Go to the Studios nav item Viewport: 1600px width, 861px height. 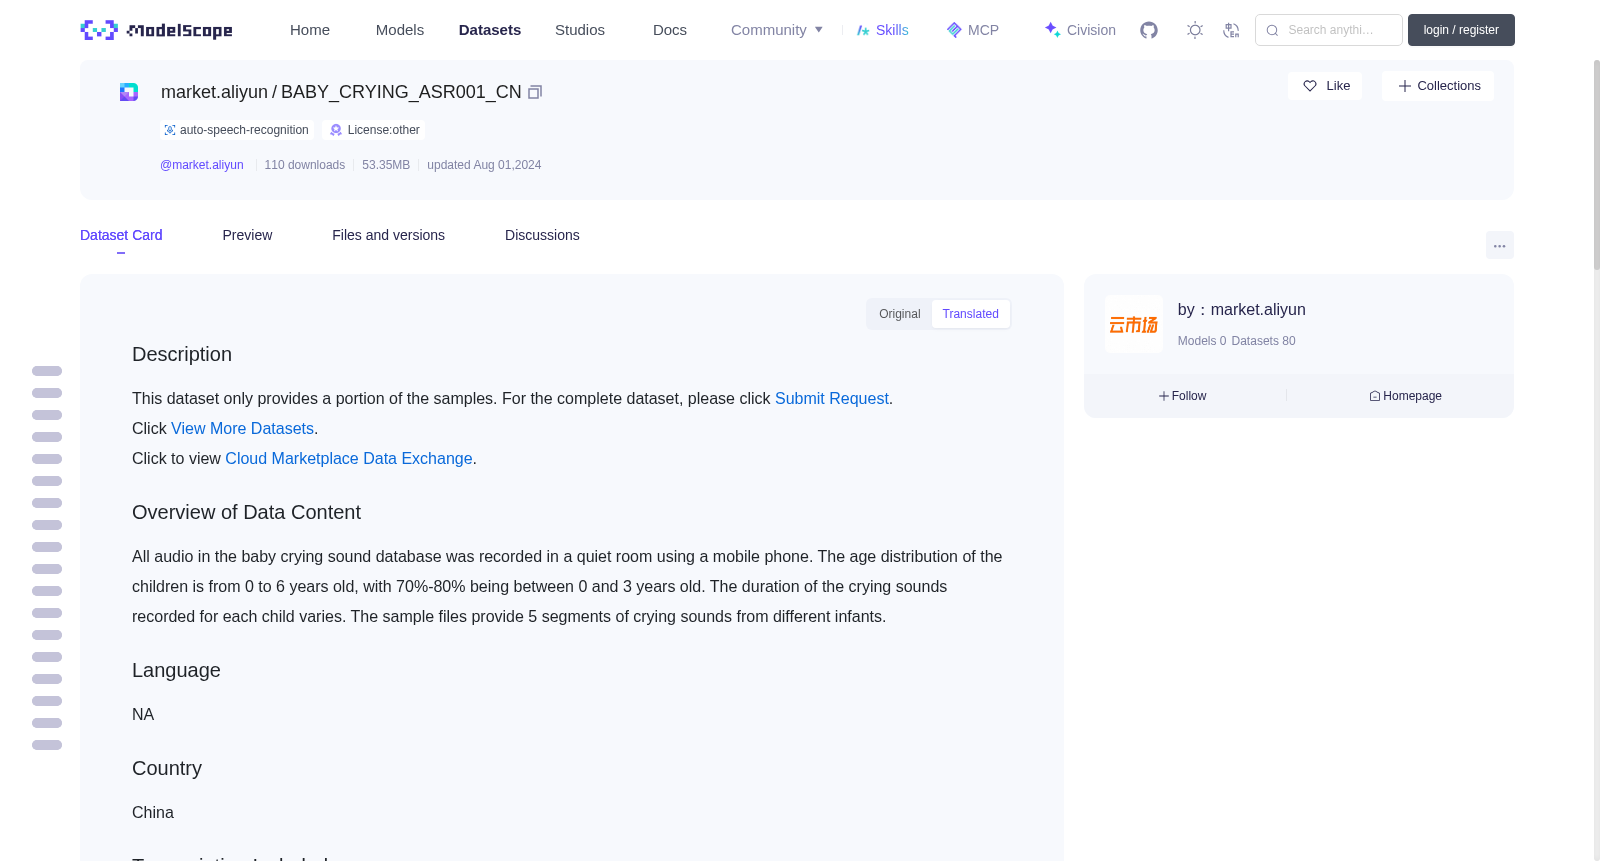click(580, 30)
